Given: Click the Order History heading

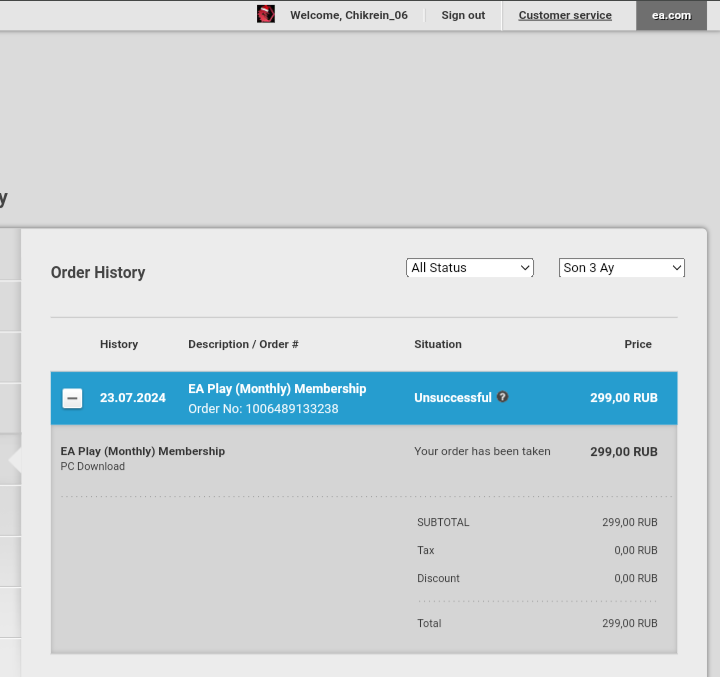Looking at the screenshot, I should click(98, 273).
